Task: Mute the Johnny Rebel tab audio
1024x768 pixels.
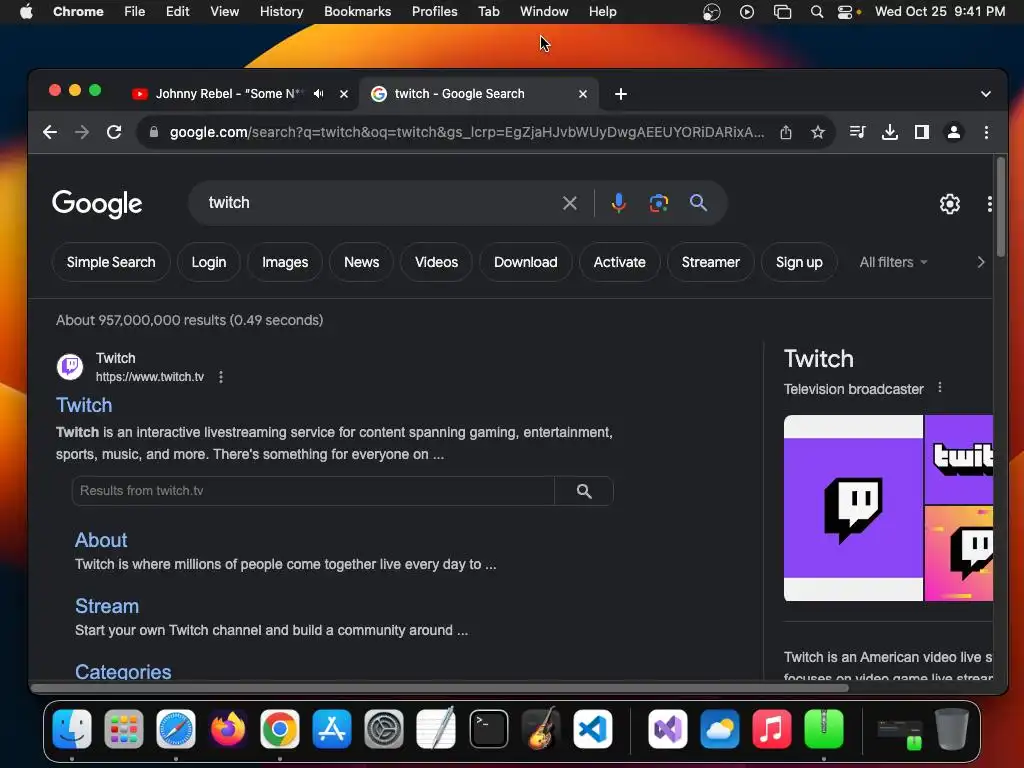Action: coord(318,94)
